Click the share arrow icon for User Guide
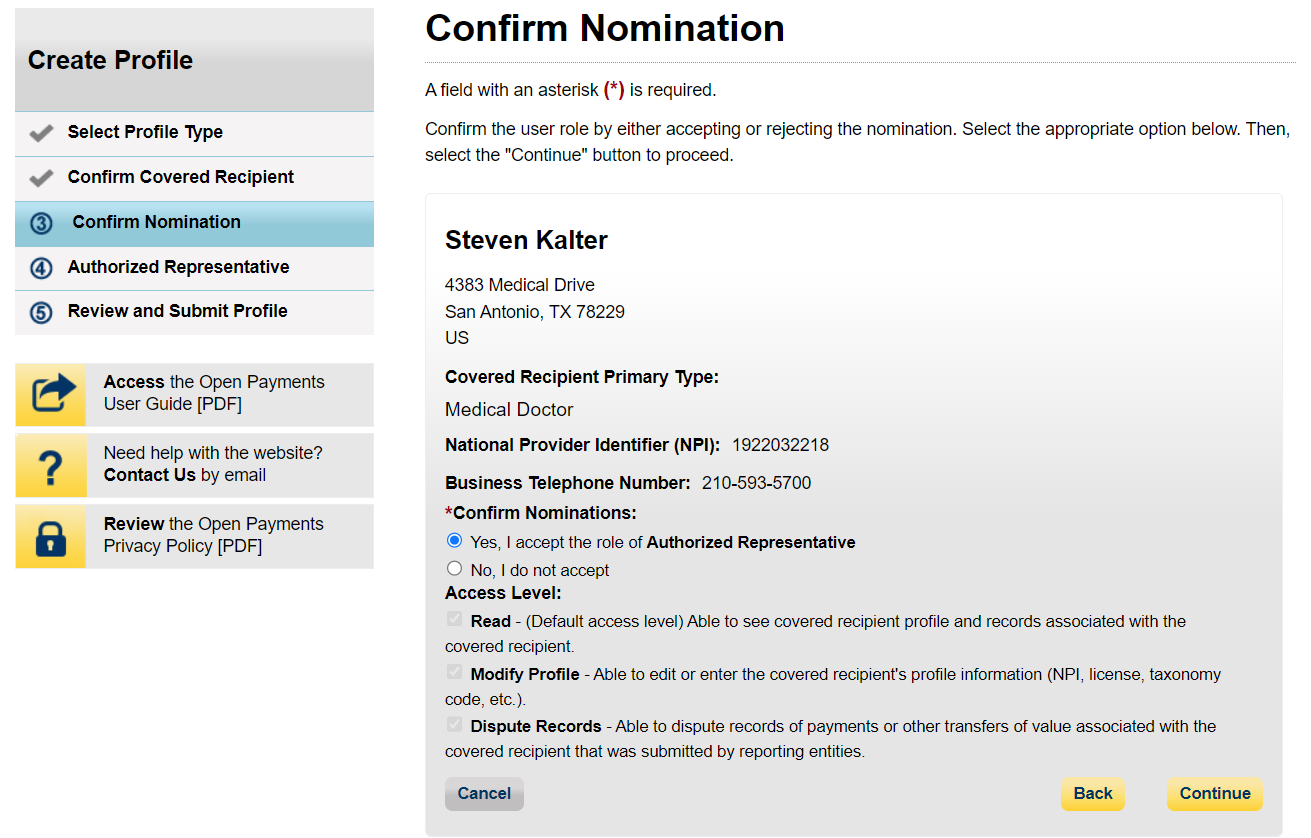Screen dimensions: 1311x838 (51, 393)
